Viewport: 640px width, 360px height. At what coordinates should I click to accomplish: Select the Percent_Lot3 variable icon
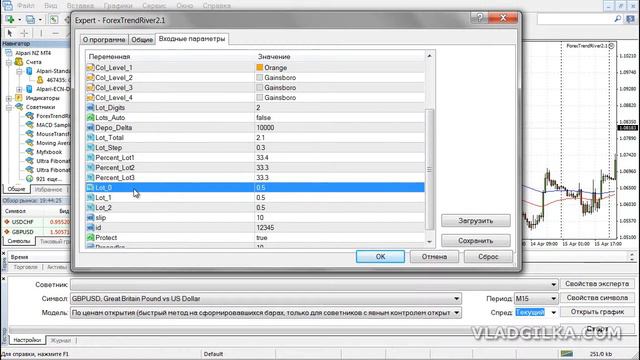[x=91, y=178]
